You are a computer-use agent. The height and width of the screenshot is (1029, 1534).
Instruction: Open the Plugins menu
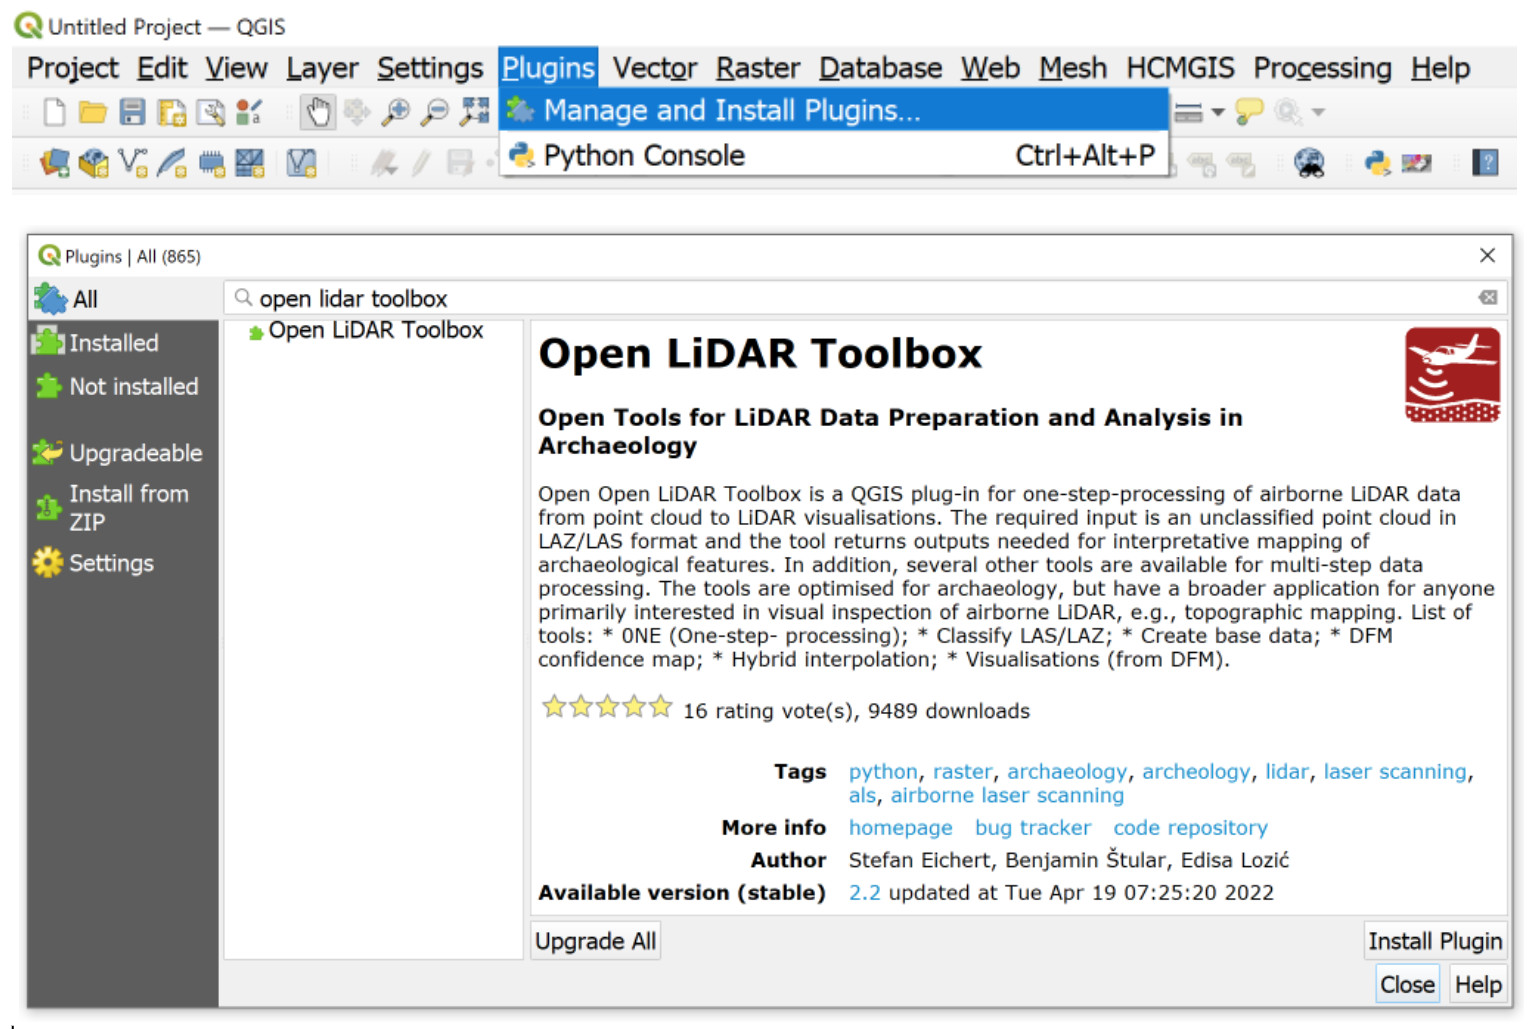(548, 68)
